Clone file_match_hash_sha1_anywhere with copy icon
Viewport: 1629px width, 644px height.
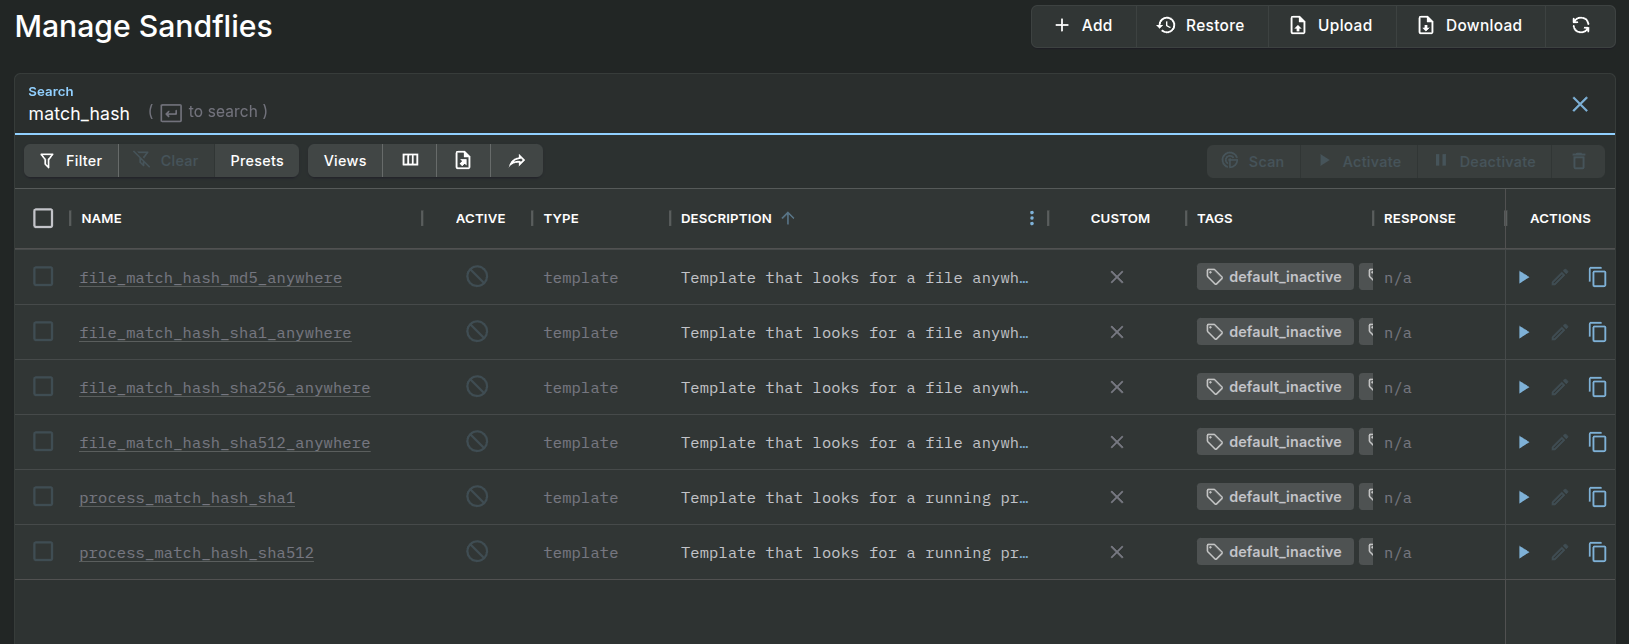coord(1598,332)
